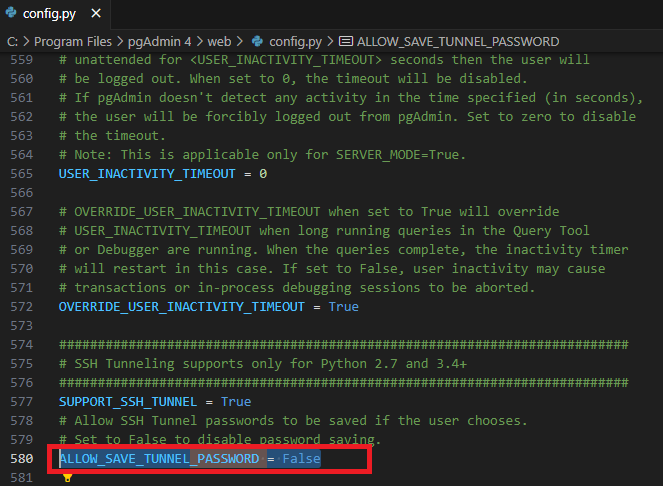Click the highlighted ALLOW_SAVE_TUNNEL_PASSWORD variable name
Image resolution: width=663 pixels, height=486 pixels.
[x=160, y=458]
